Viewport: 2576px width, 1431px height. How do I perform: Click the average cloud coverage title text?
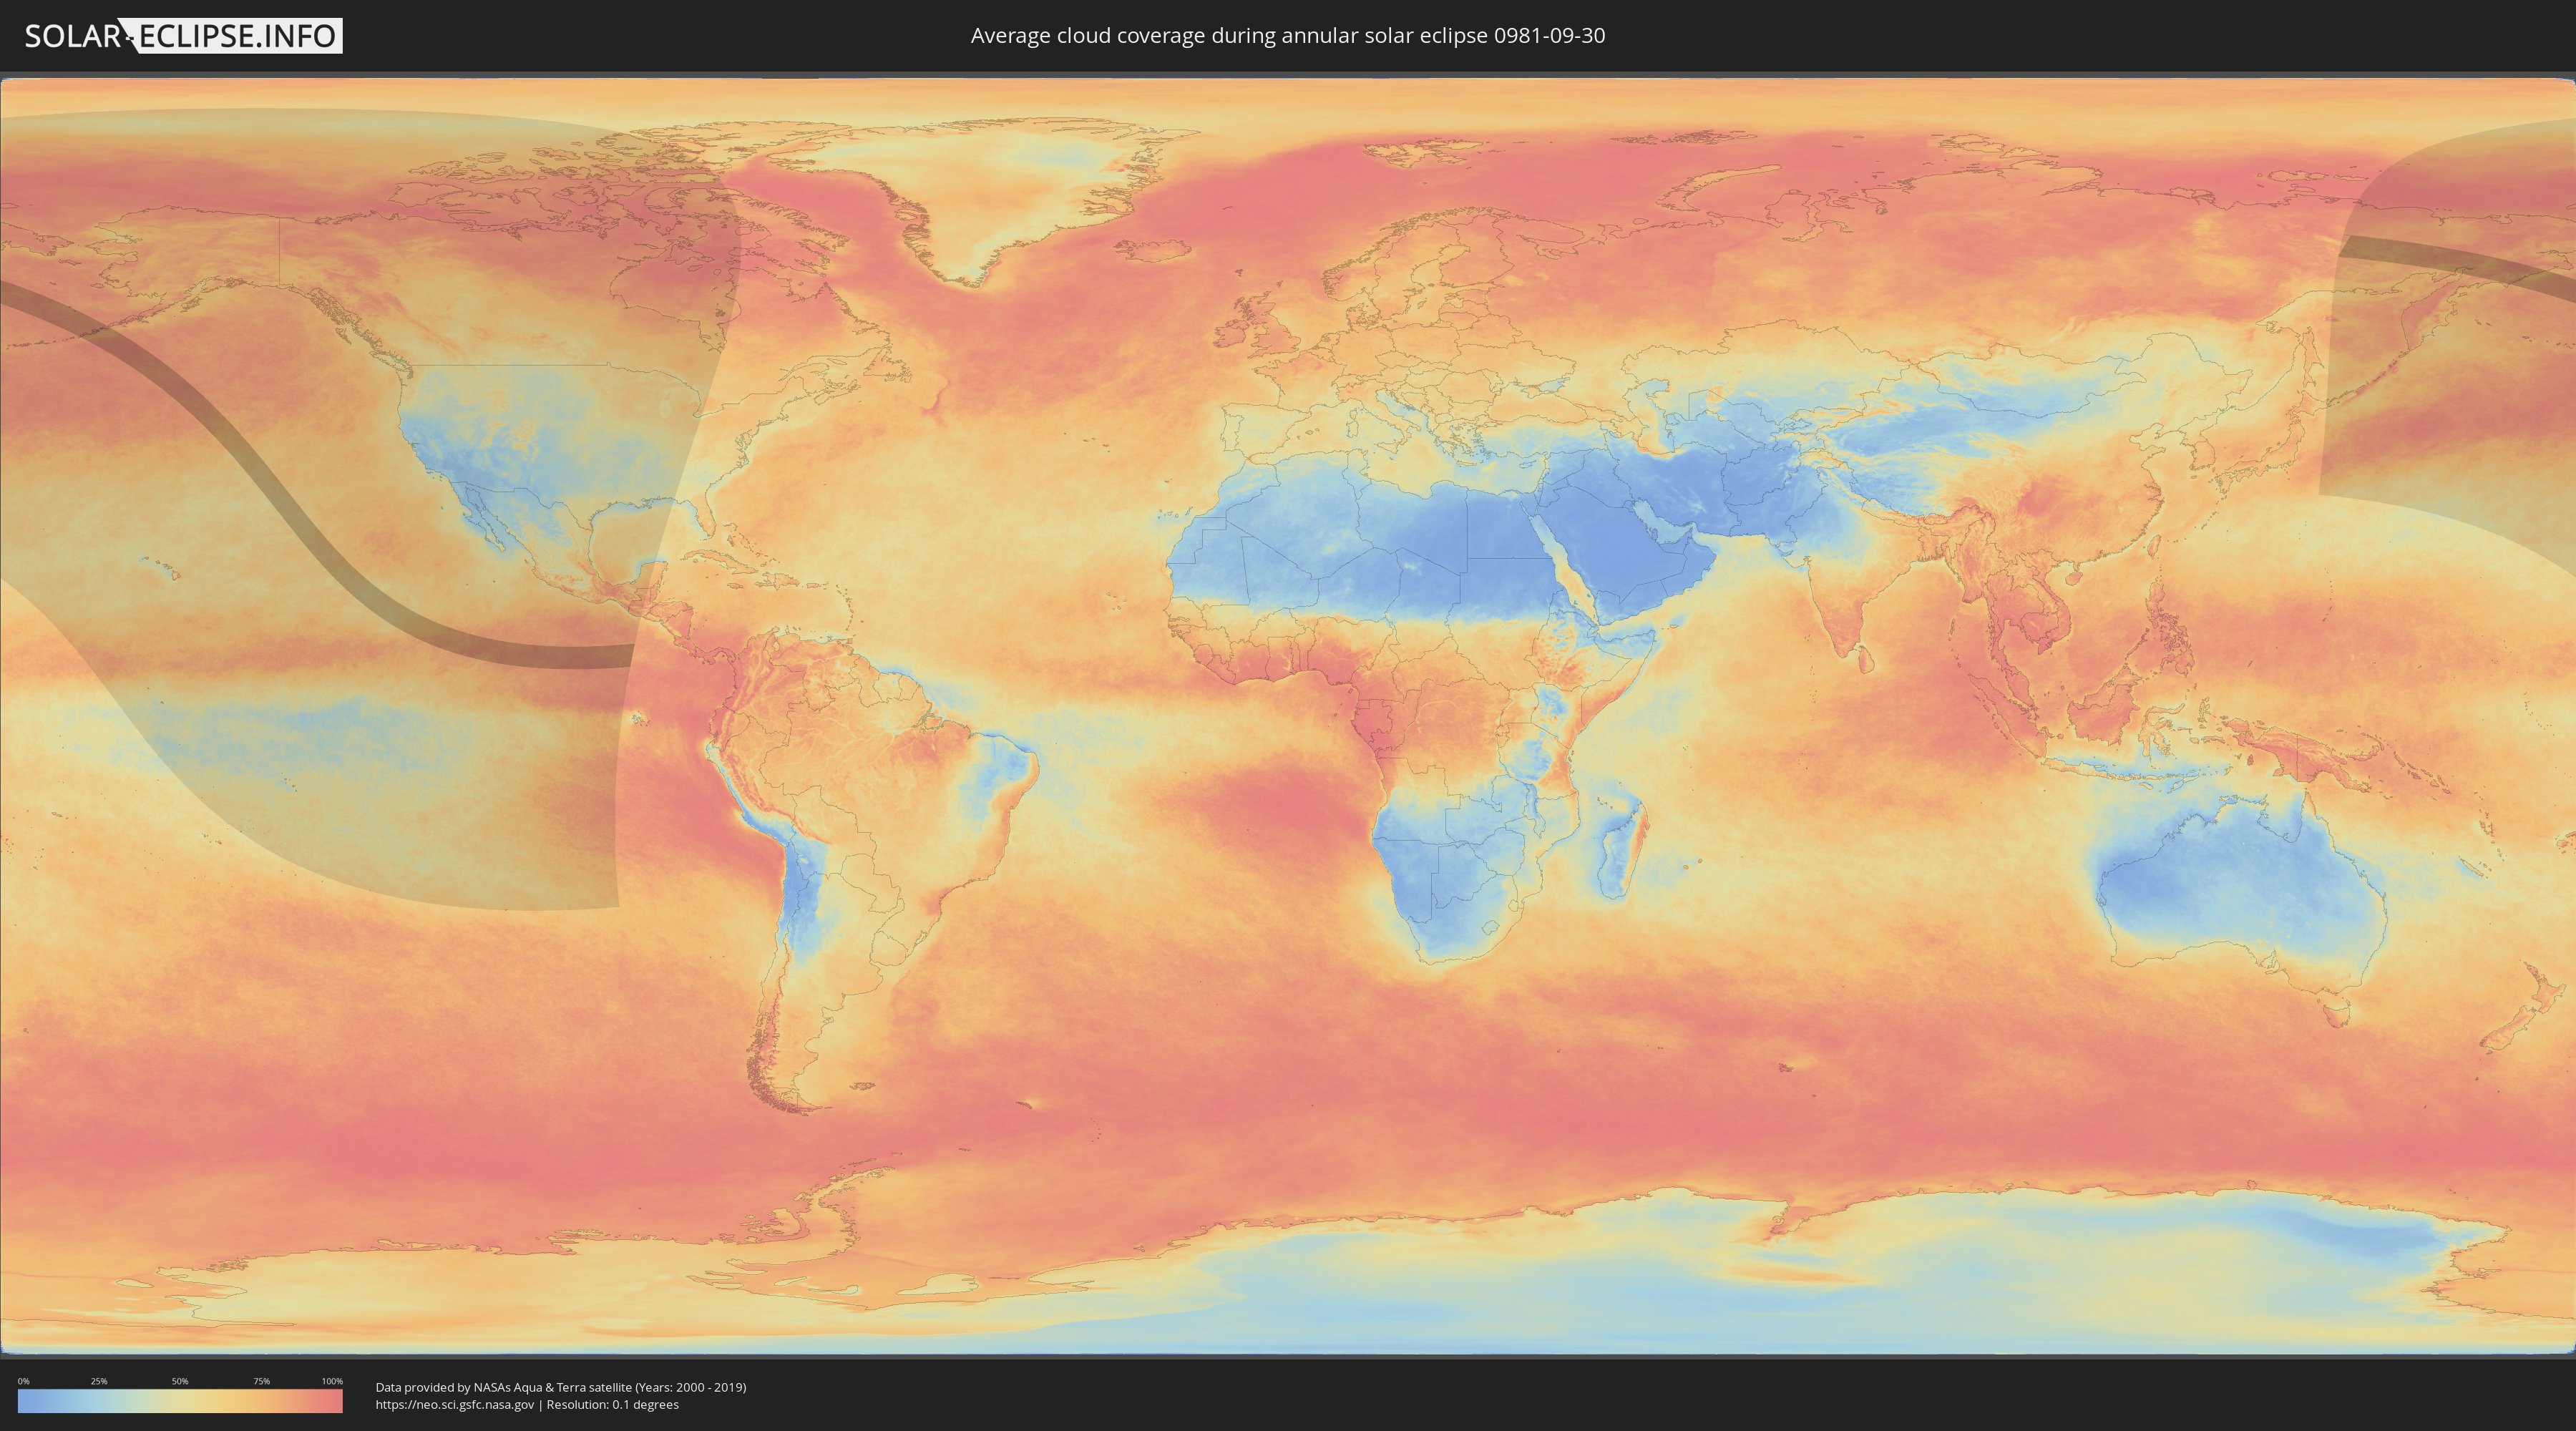[x=1288, y=36]
